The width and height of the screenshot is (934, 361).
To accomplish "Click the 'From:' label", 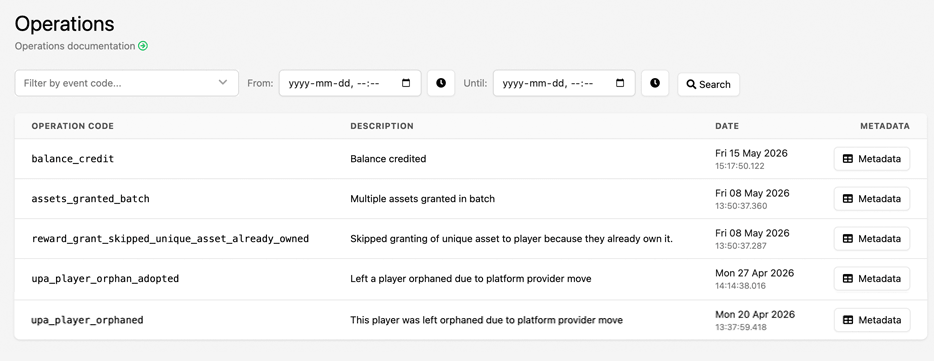I will (260, 83).
